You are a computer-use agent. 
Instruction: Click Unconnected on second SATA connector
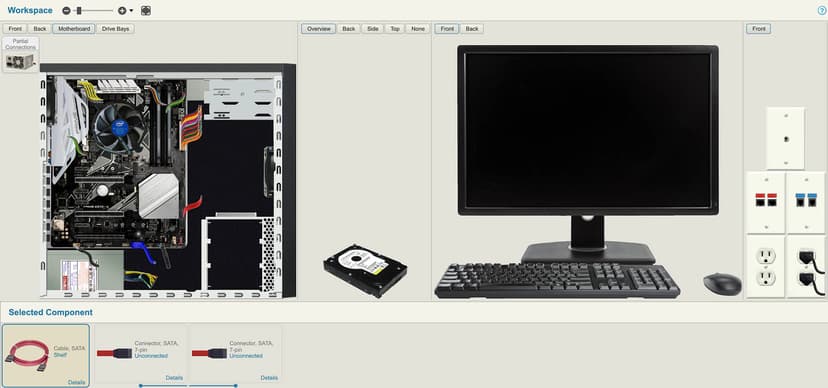[x=246, y=356]
